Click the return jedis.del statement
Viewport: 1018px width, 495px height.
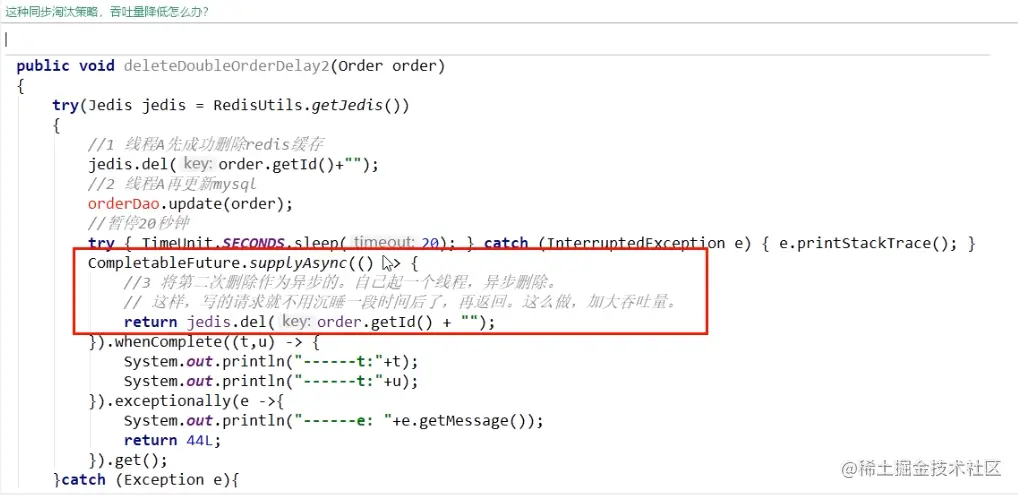tap(309, 322)
